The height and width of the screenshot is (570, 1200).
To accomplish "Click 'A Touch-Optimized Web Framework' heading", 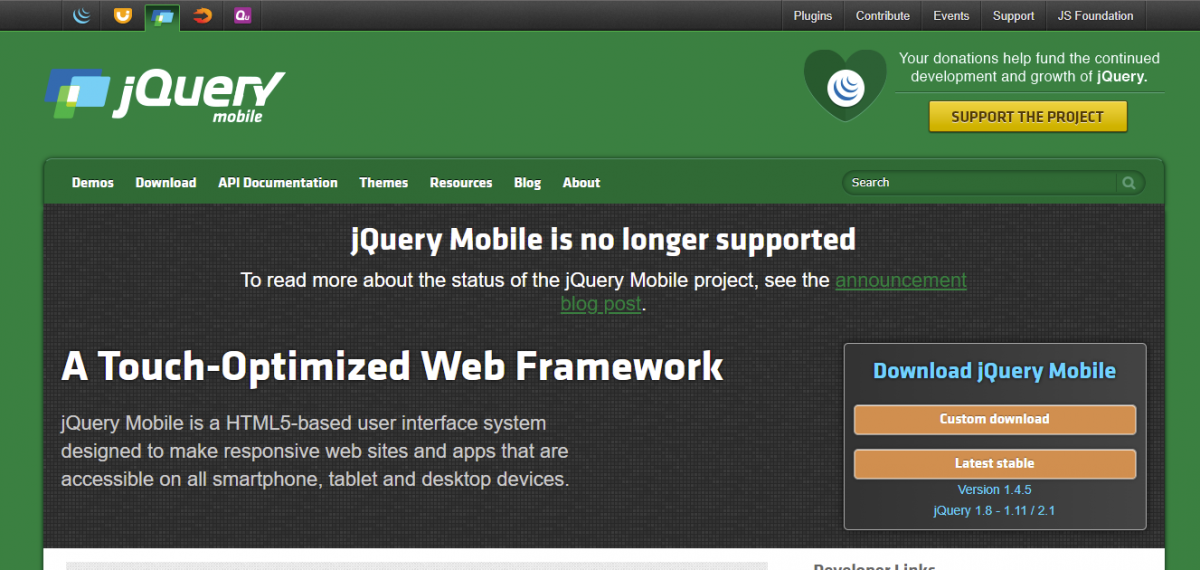I will [x=392, y=366].
